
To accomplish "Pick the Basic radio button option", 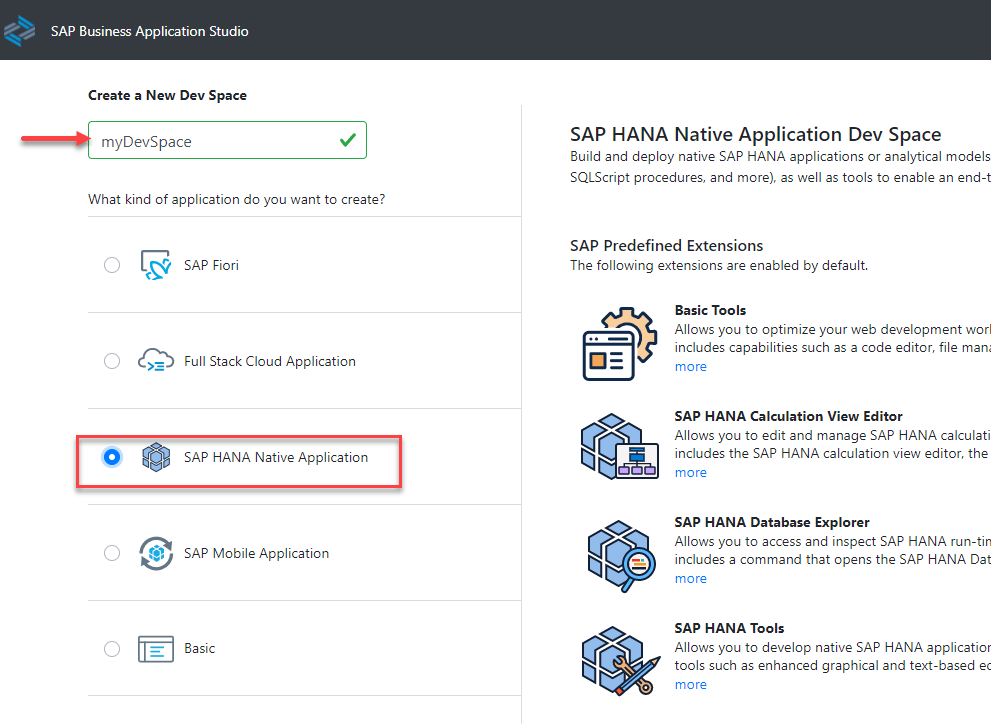I will click(x=112, y=649).
